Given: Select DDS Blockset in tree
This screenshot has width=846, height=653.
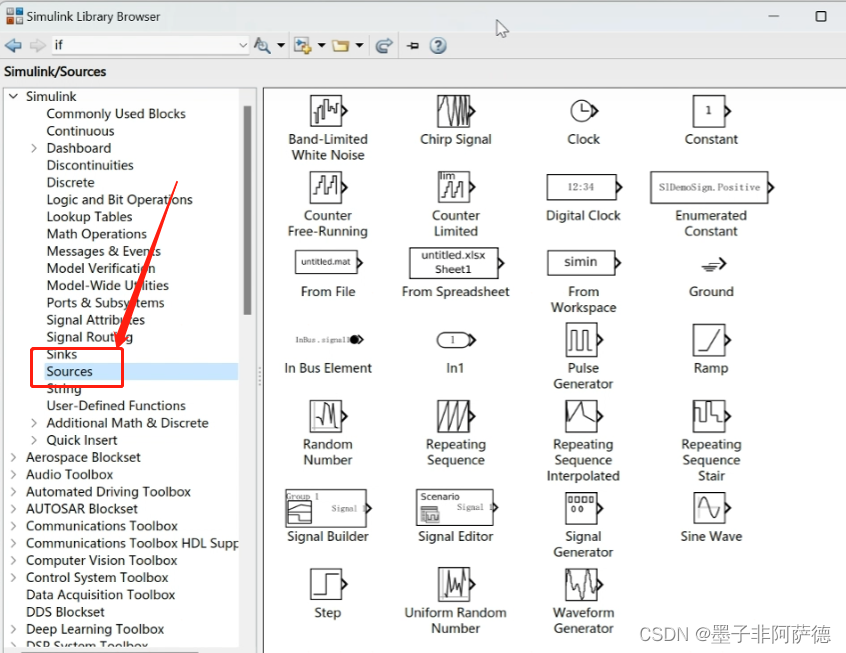Looking at the screenshot, I should click(65, 612).
